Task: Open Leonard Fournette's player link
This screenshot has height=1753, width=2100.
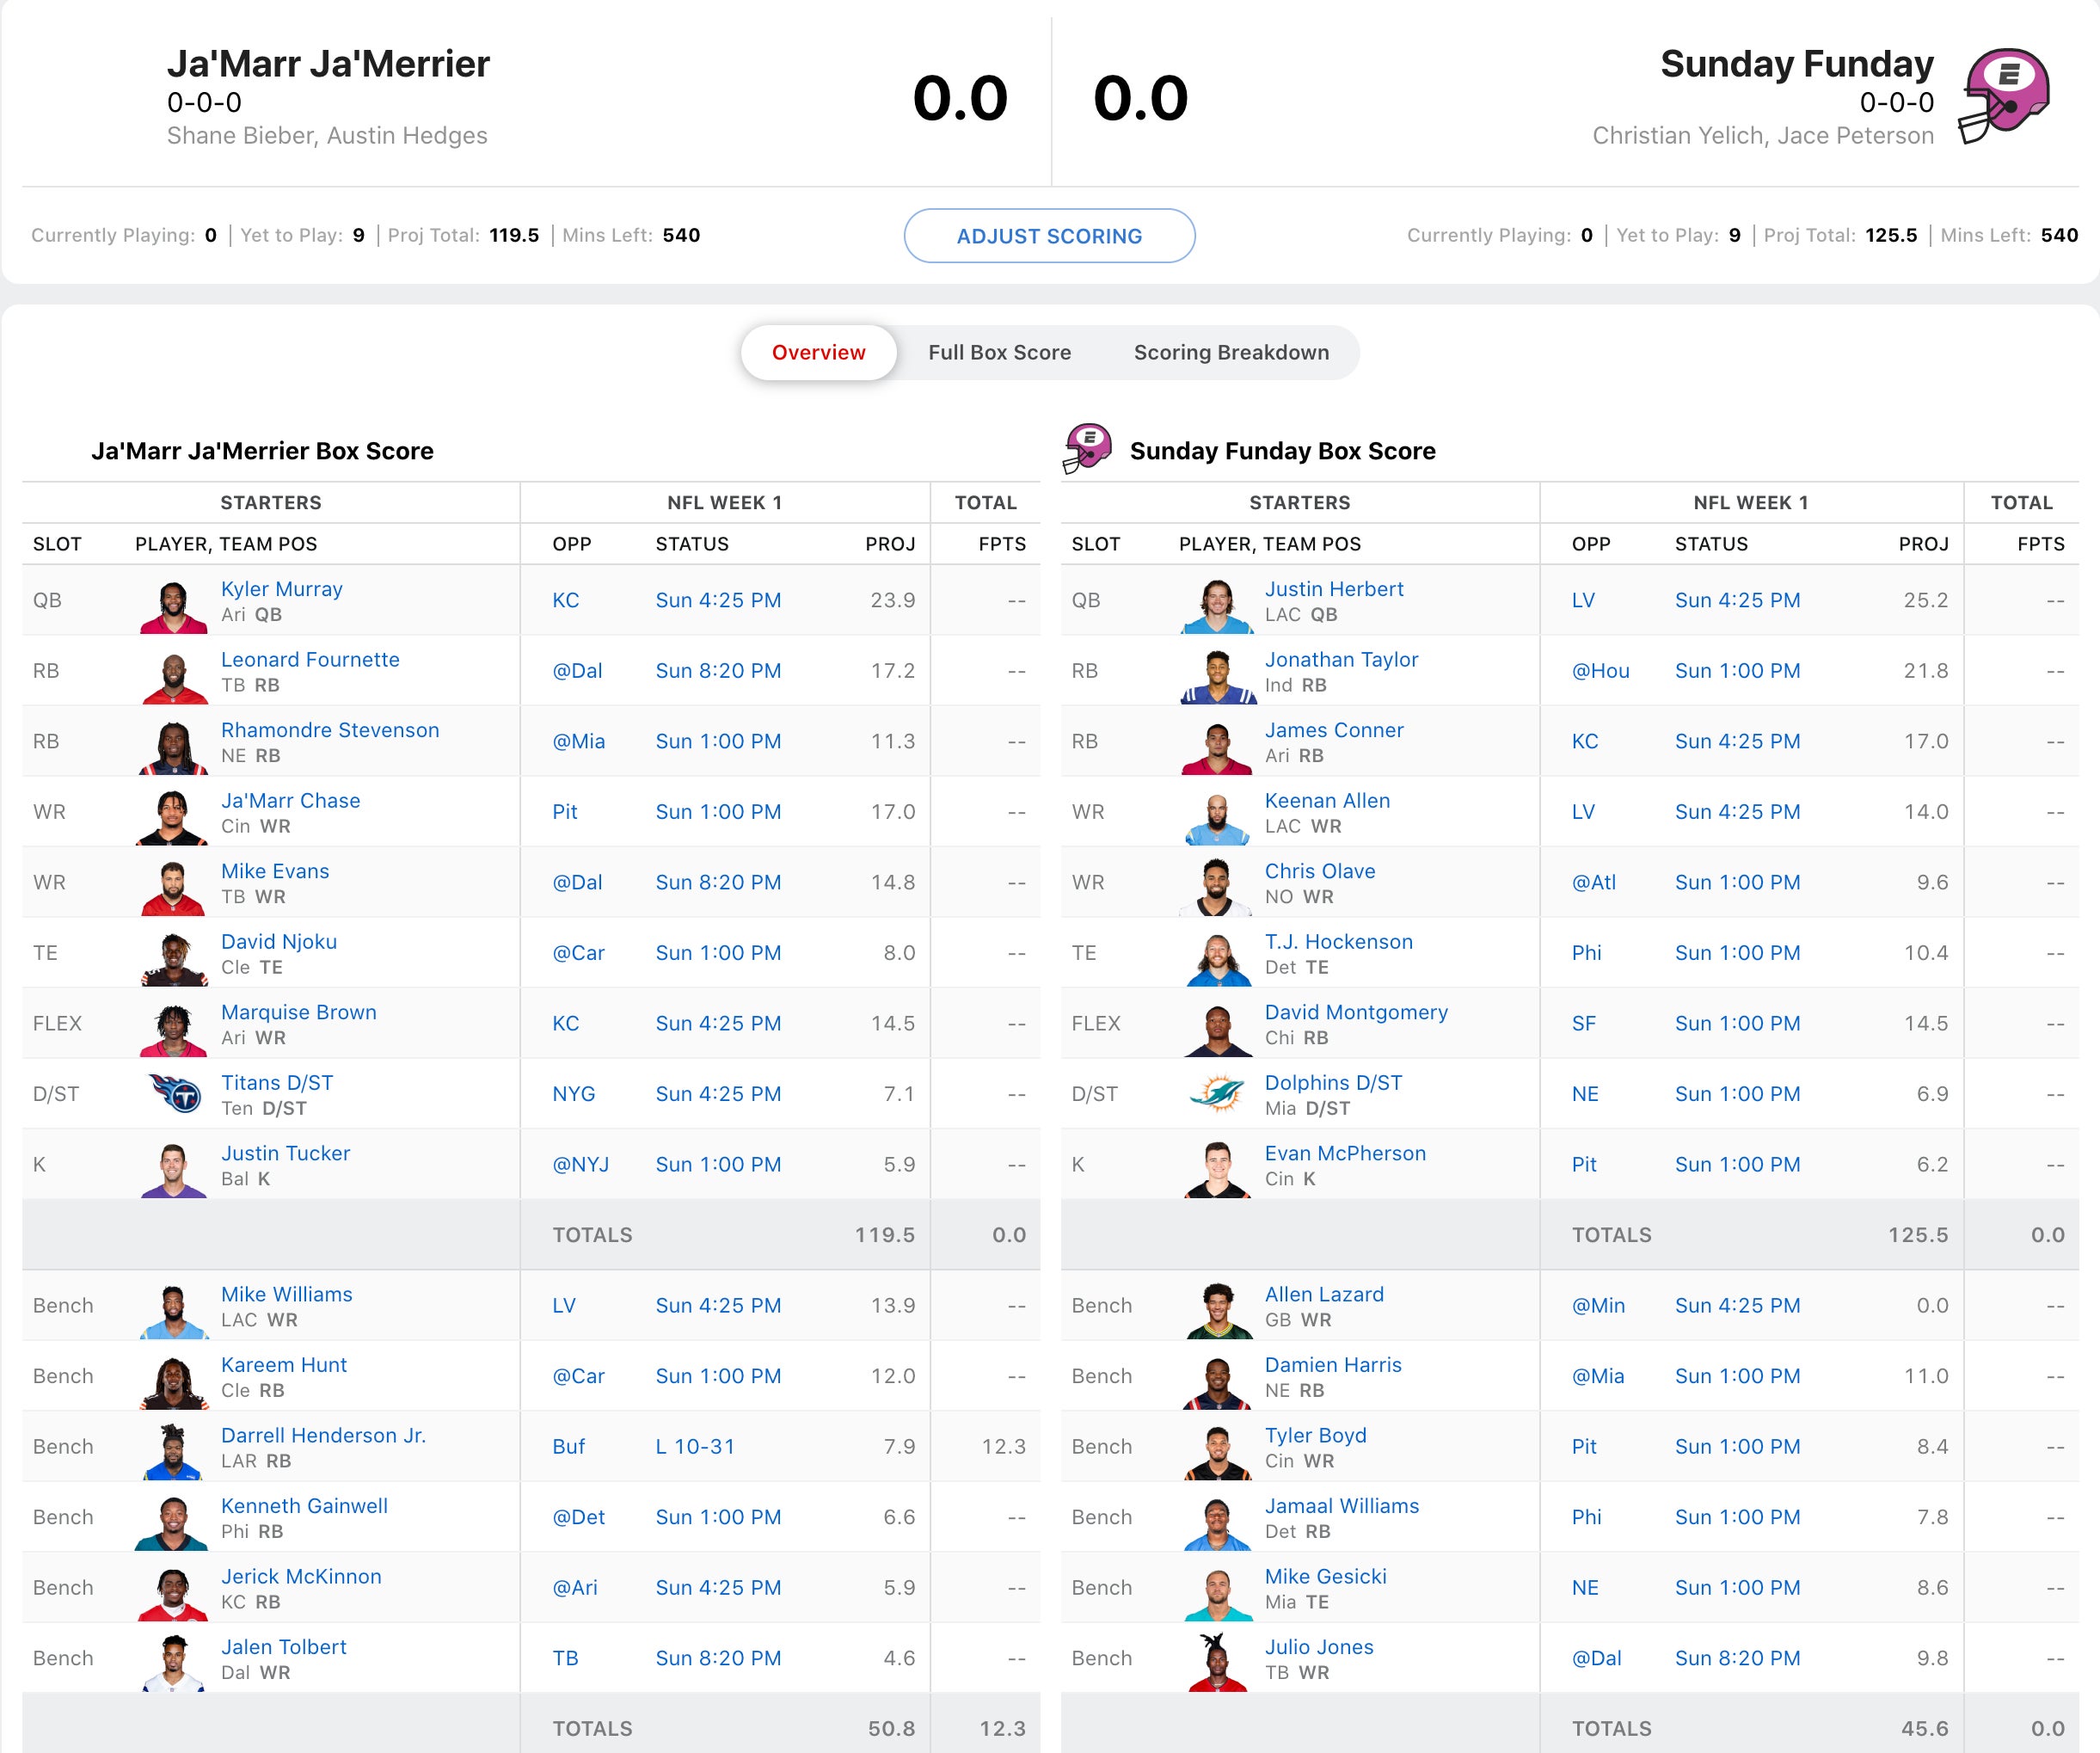Action: (310, 659)
